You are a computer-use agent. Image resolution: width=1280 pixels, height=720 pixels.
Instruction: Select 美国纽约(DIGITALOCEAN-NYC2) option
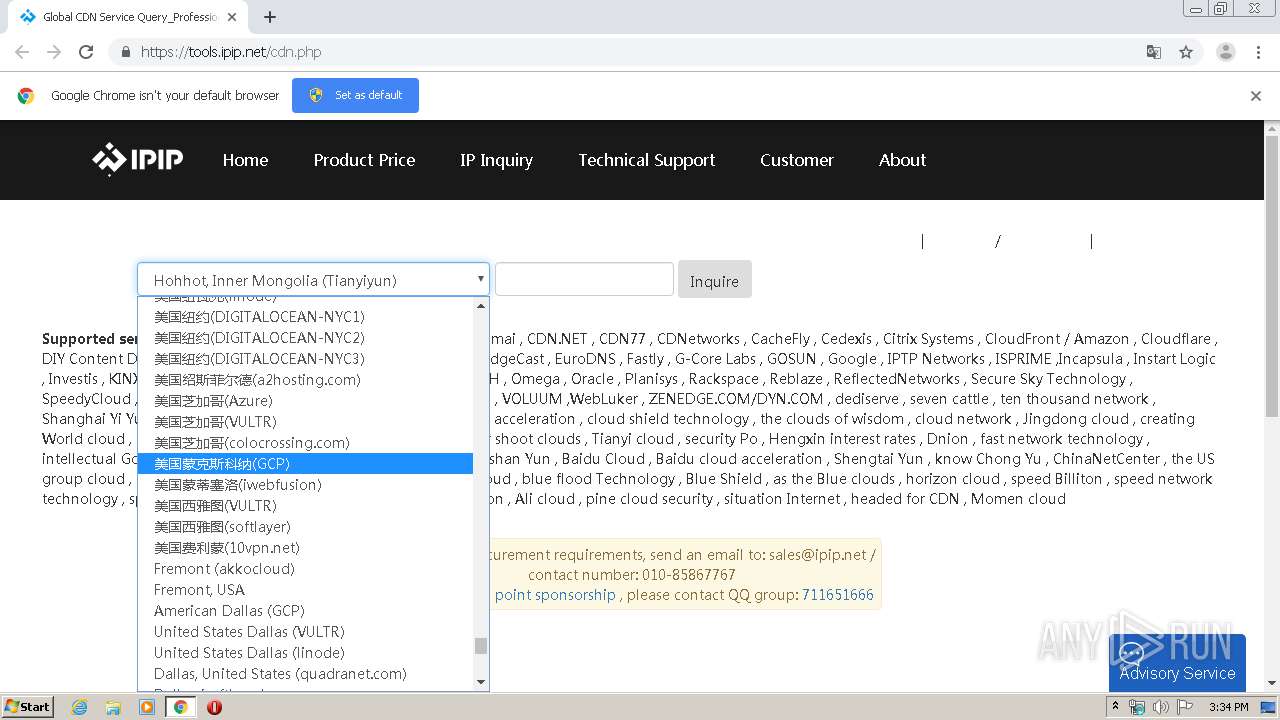(305, 338)
